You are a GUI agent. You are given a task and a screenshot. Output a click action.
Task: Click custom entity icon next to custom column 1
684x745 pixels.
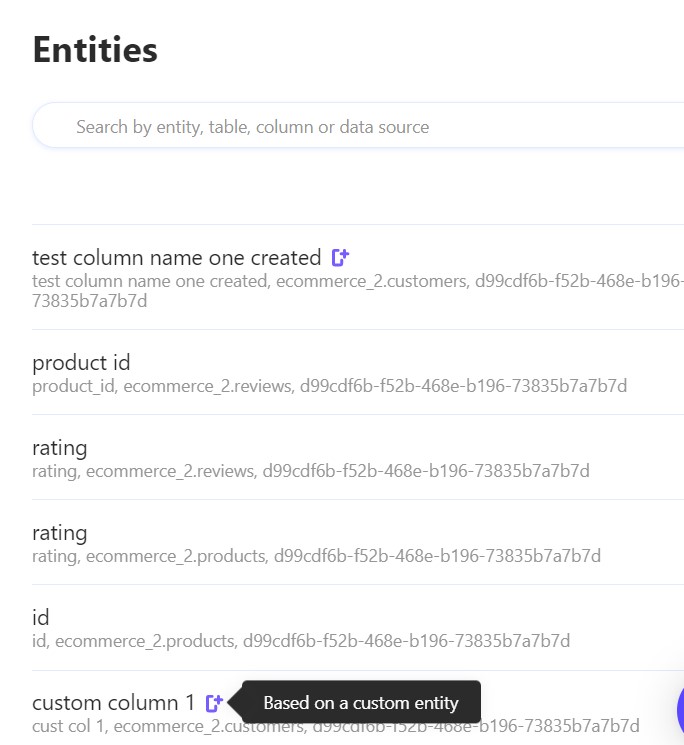[x=214, y=703]
